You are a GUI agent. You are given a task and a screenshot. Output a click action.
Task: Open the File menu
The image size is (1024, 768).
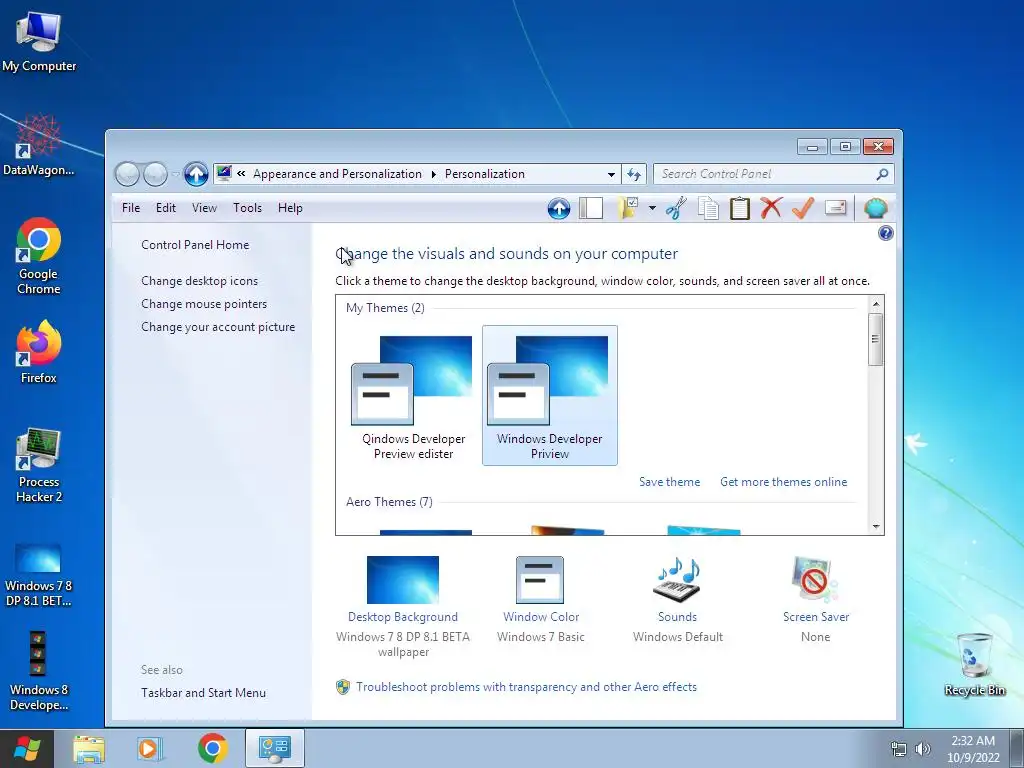(131, 208)
